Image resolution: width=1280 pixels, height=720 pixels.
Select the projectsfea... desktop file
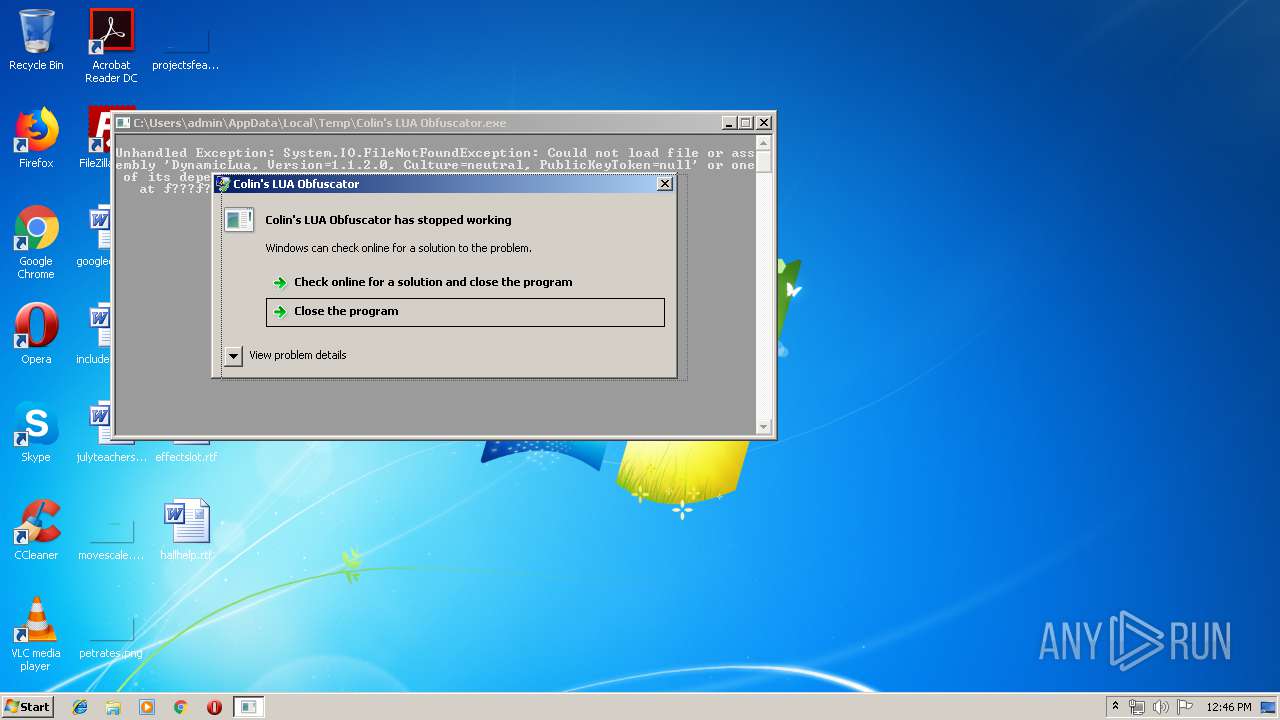pyautogui.click(x=186, y=45)
